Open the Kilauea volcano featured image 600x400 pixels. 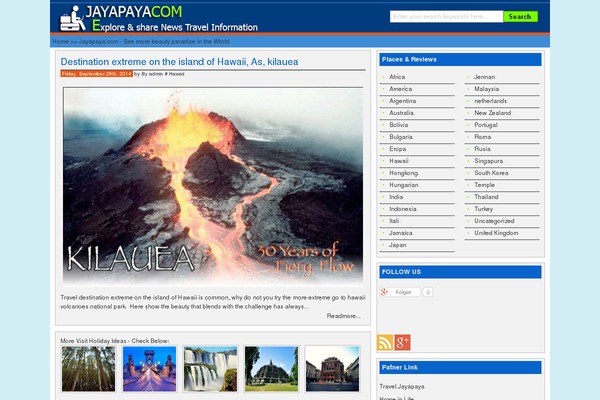(x=213, y=186)
